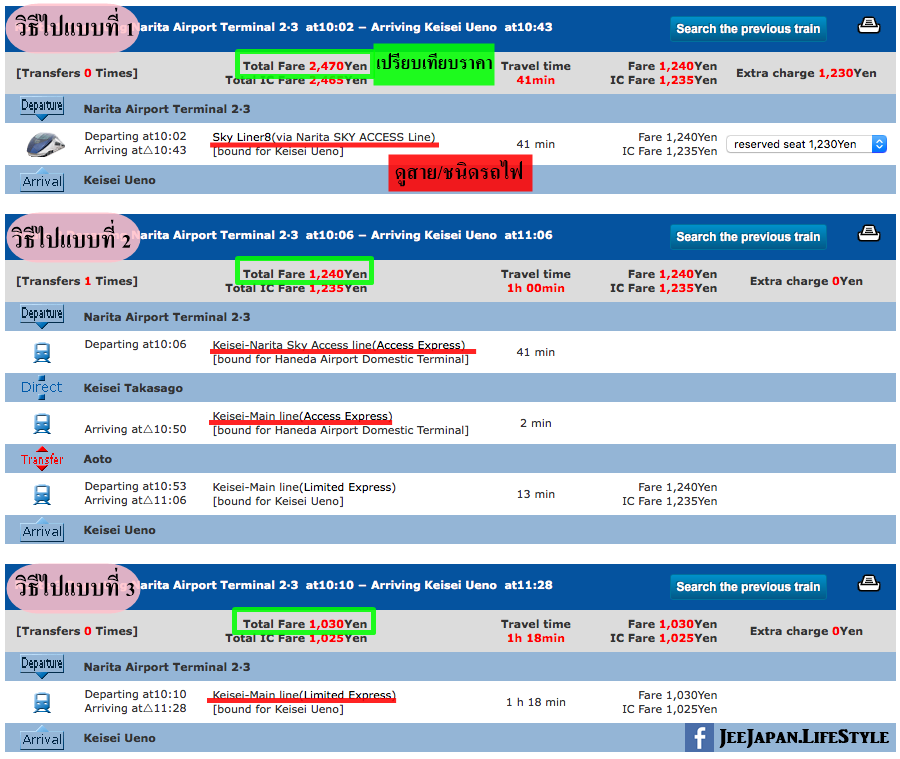The height and width of the screenshot is (759, 900).
Task: Click Extra charge 0Yen in the 10:06 route
Action: [x=806, y=281]
